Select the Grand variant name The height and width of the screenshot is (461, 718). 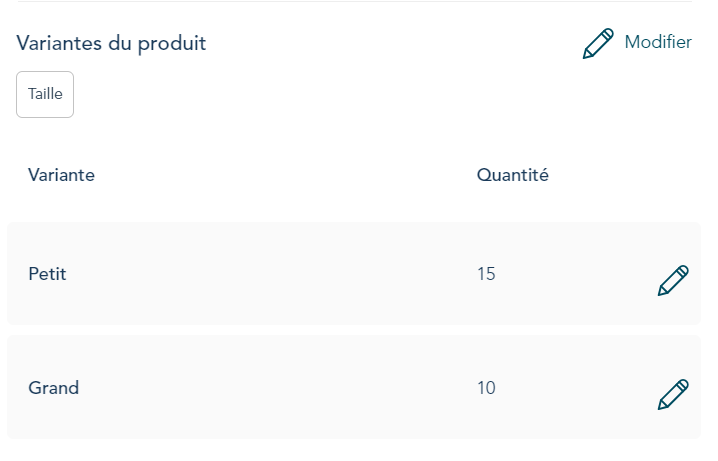click(53, 388)
